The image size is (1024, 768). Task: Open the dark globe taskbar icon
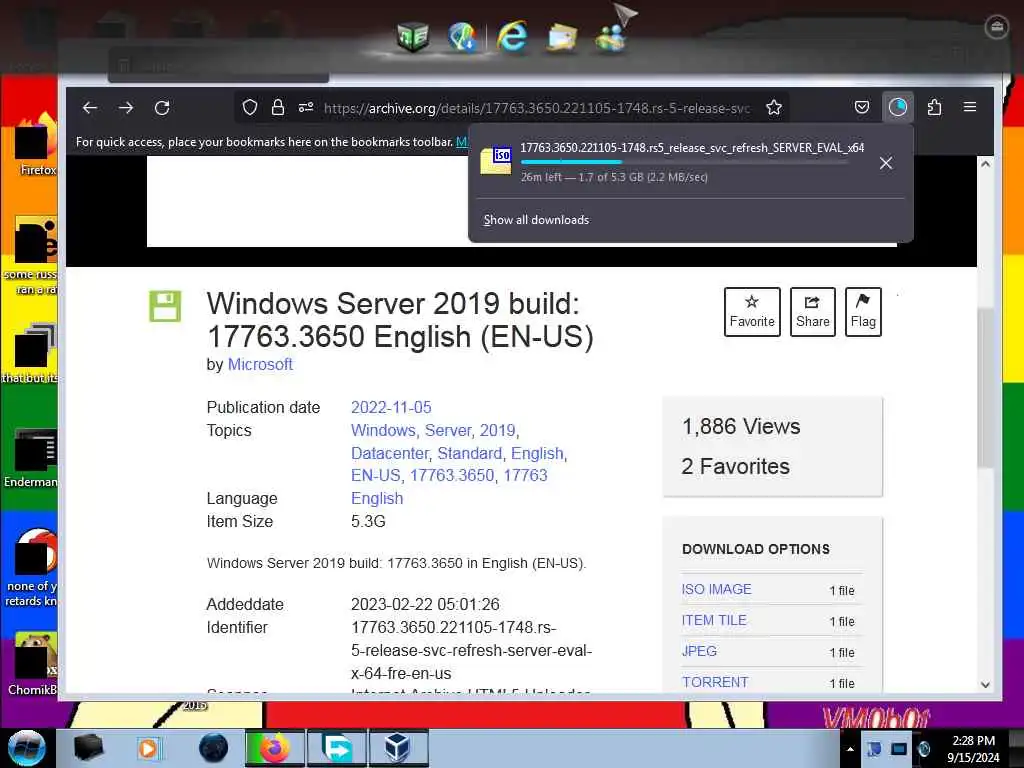pos(213,748)
